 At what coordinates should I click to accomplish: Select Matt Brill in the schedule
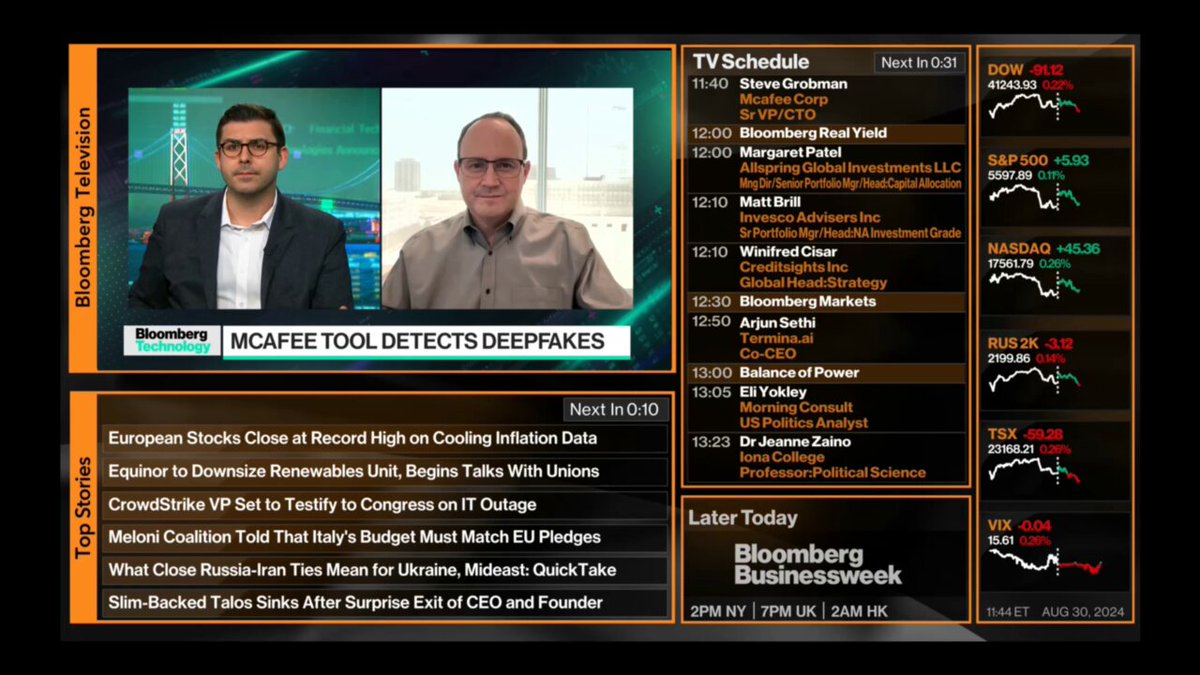pos(770,202)
